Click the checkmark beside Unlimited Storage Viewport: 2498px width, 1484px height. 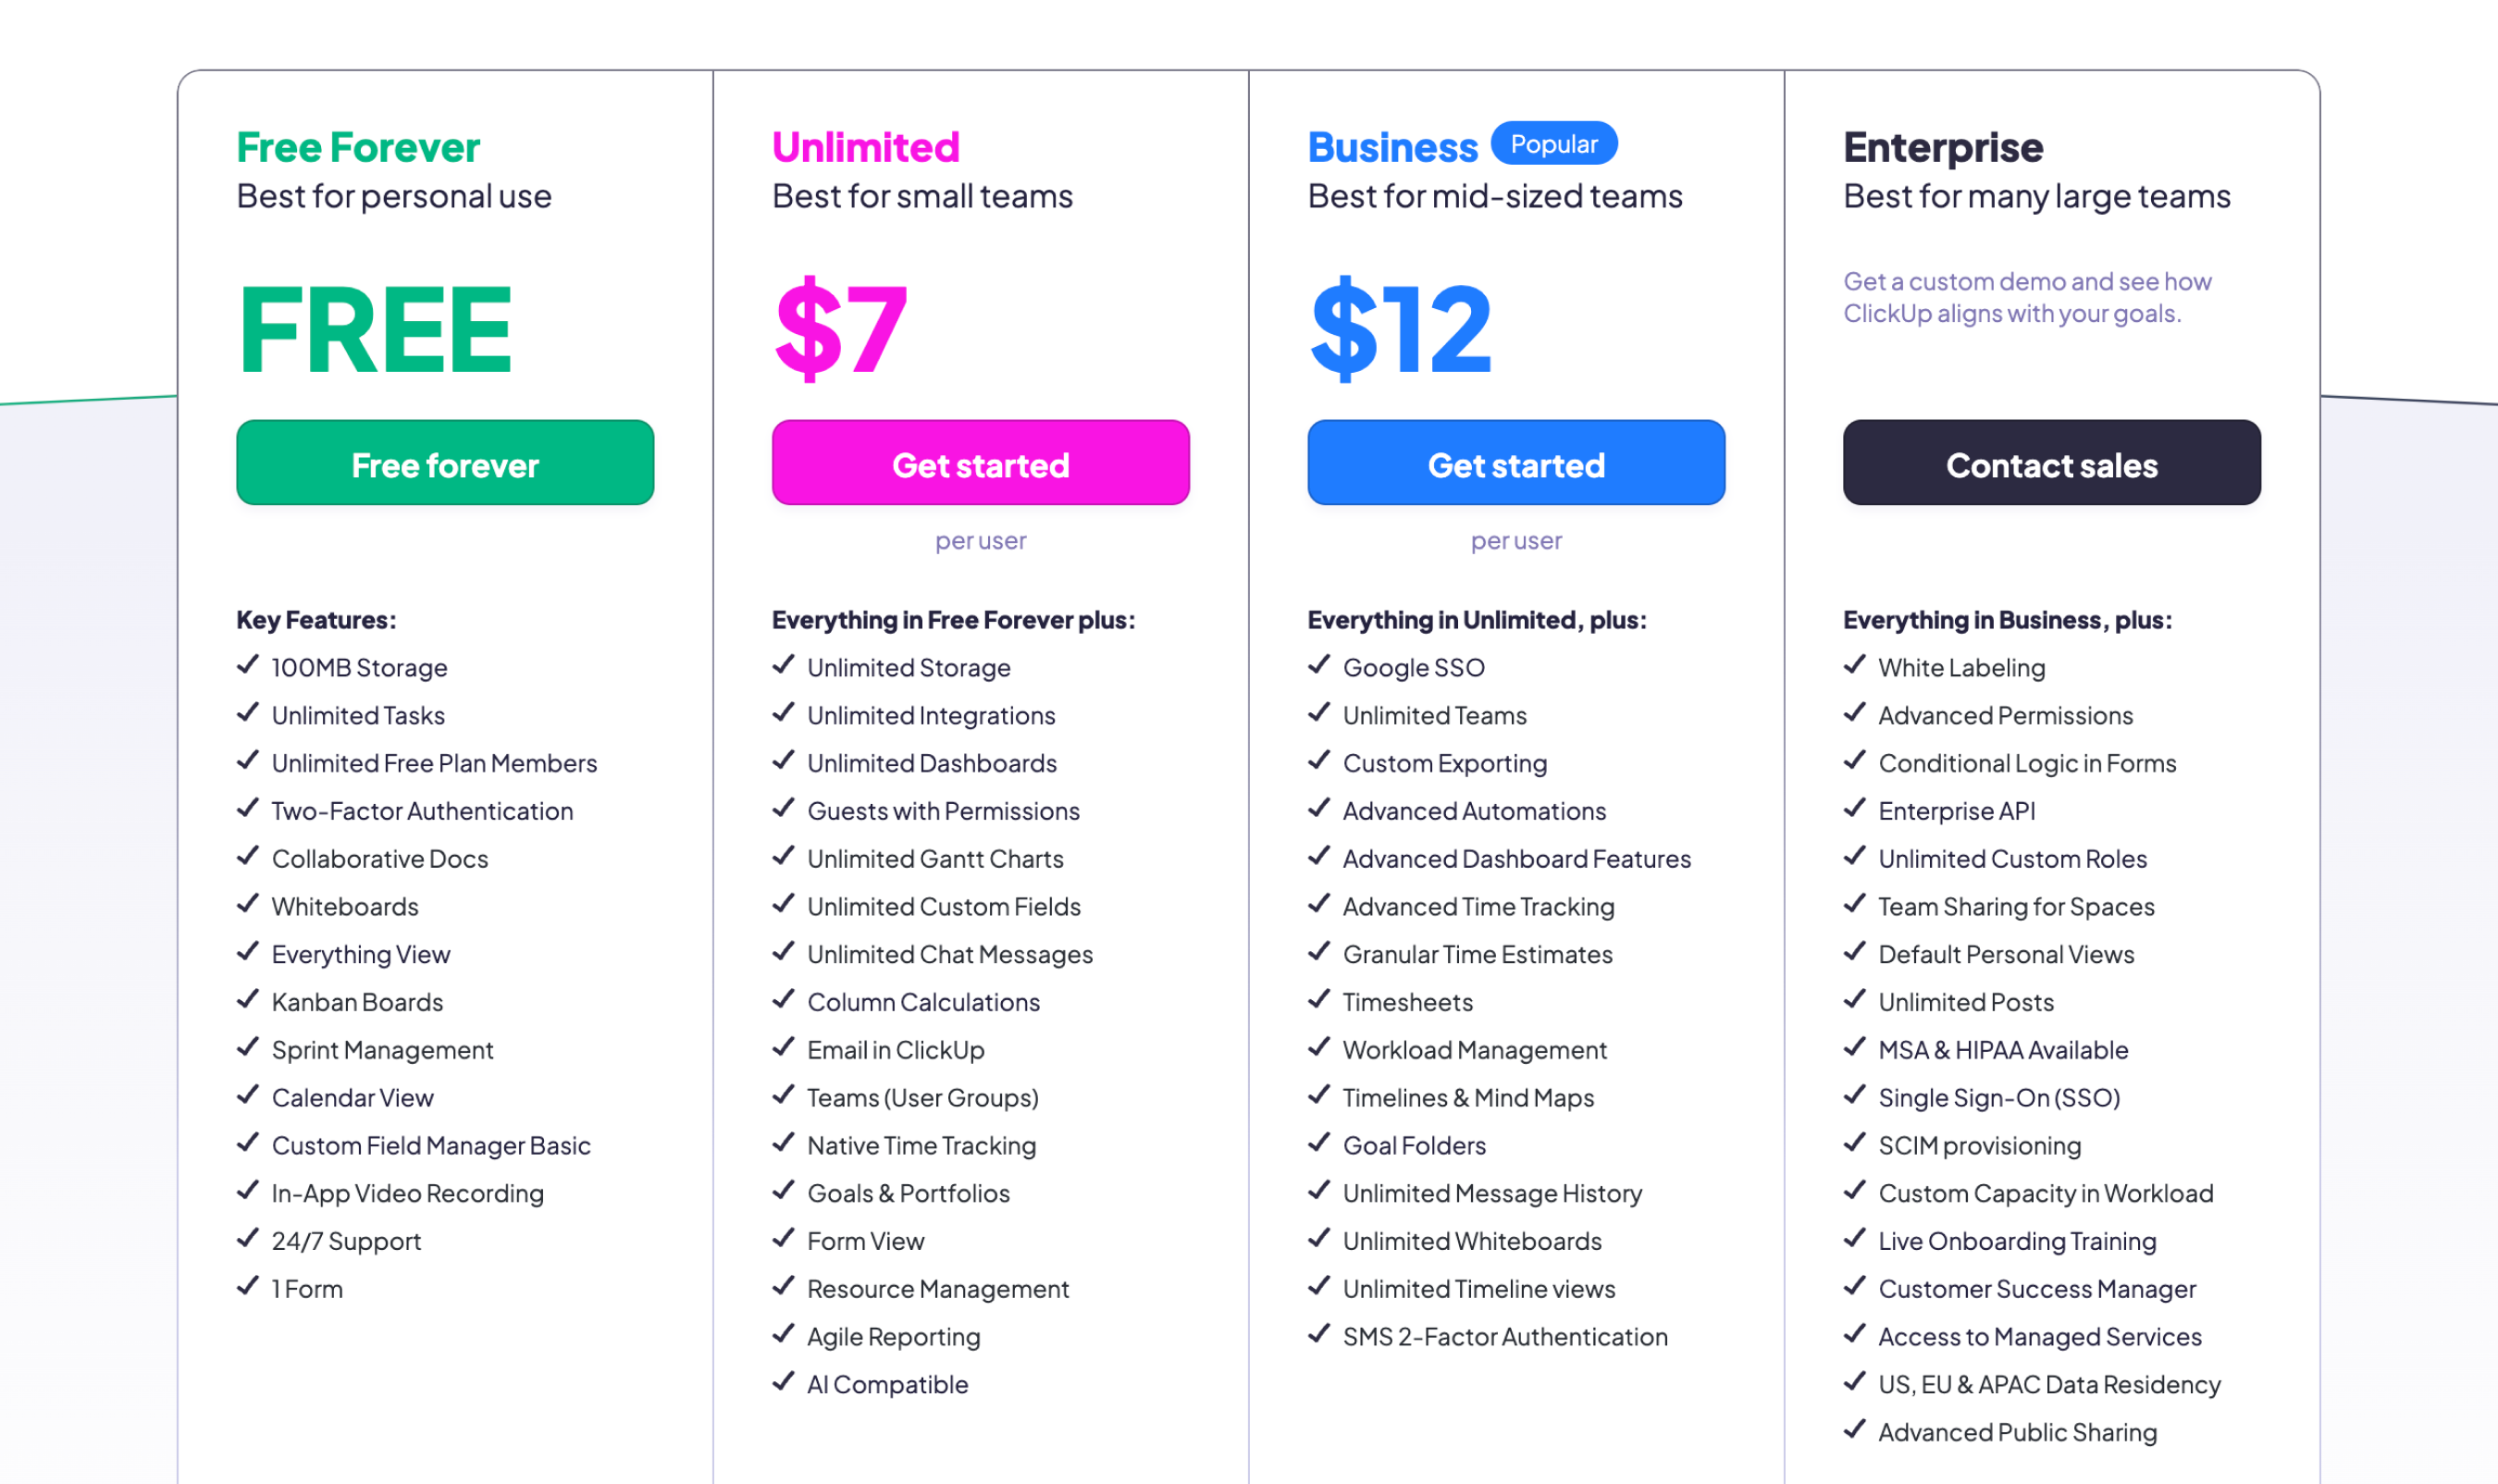[783, 665]
